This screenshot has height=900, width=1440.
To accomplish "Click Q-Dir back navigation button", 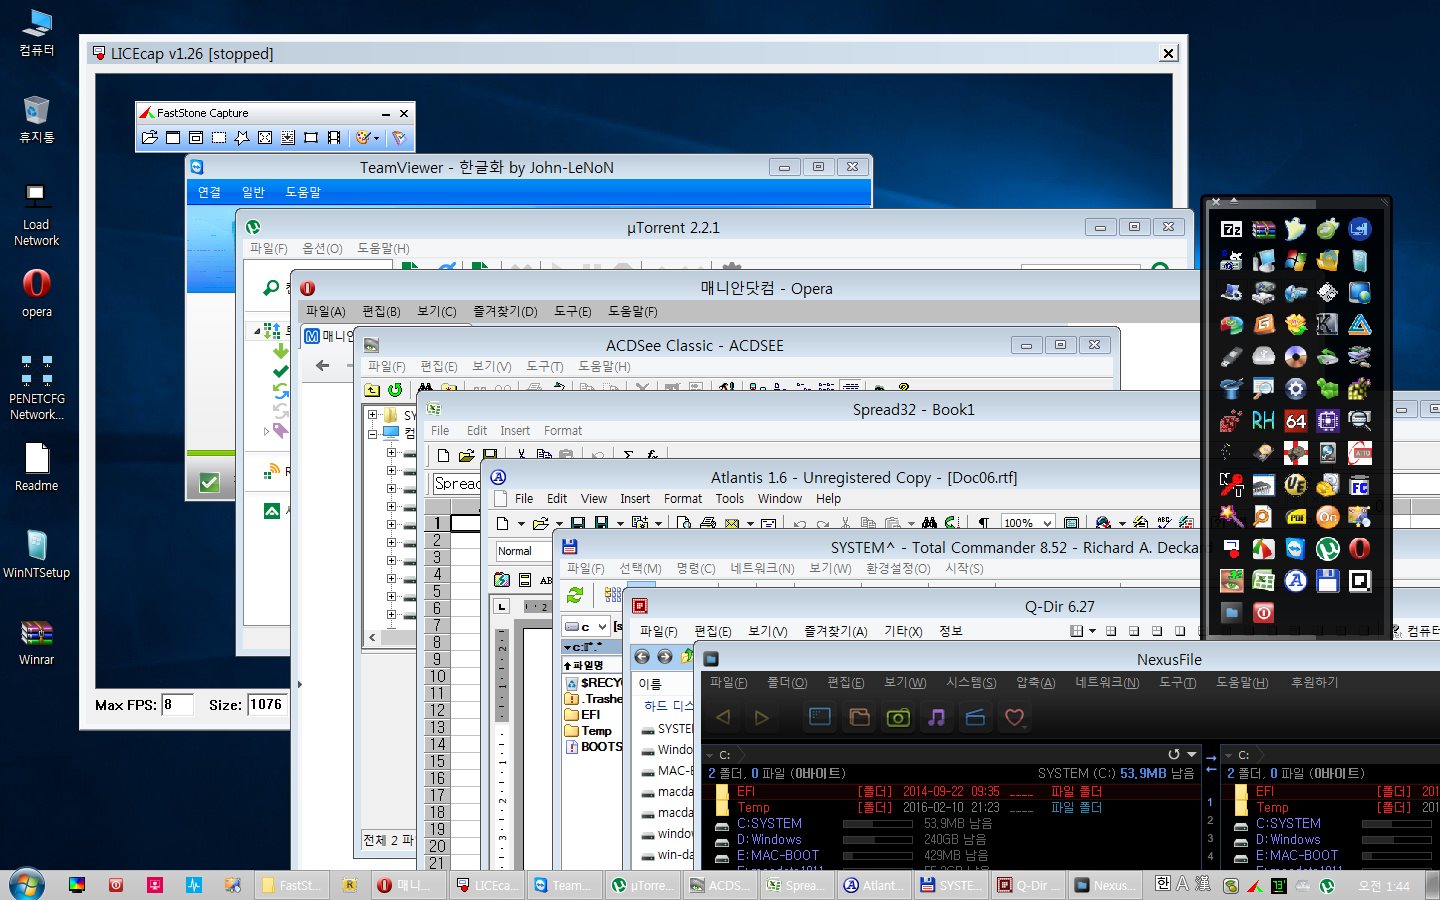I will (x=642, y=657).
